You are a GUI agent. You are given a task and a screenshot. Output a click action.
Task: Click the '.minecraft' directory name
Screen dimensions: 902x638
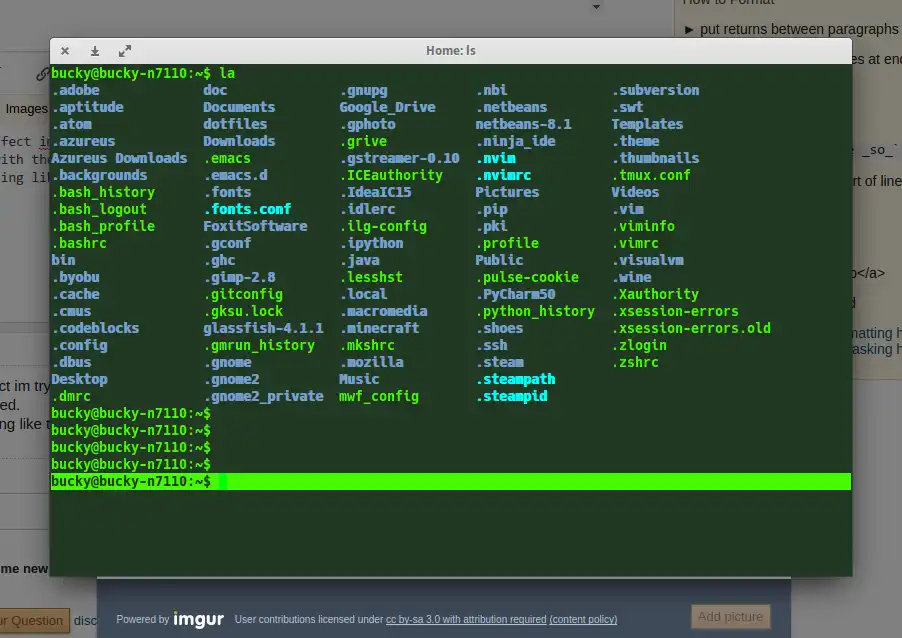(379, 328)
